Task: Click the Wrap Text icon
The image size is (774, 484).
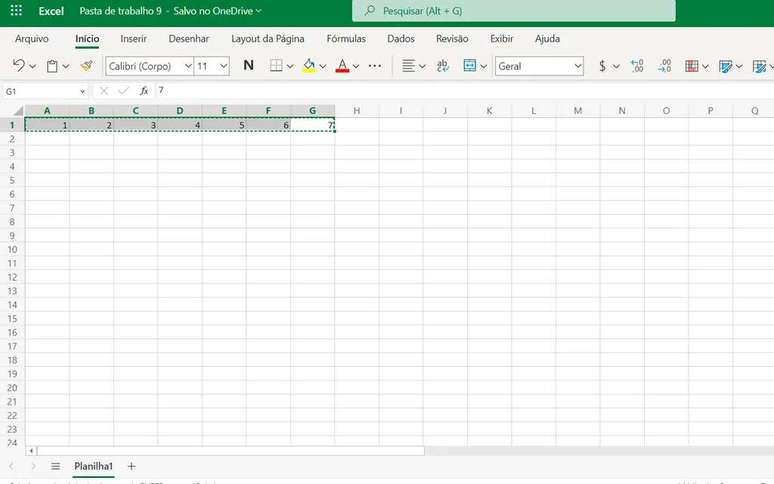Action: coord(442,66)
